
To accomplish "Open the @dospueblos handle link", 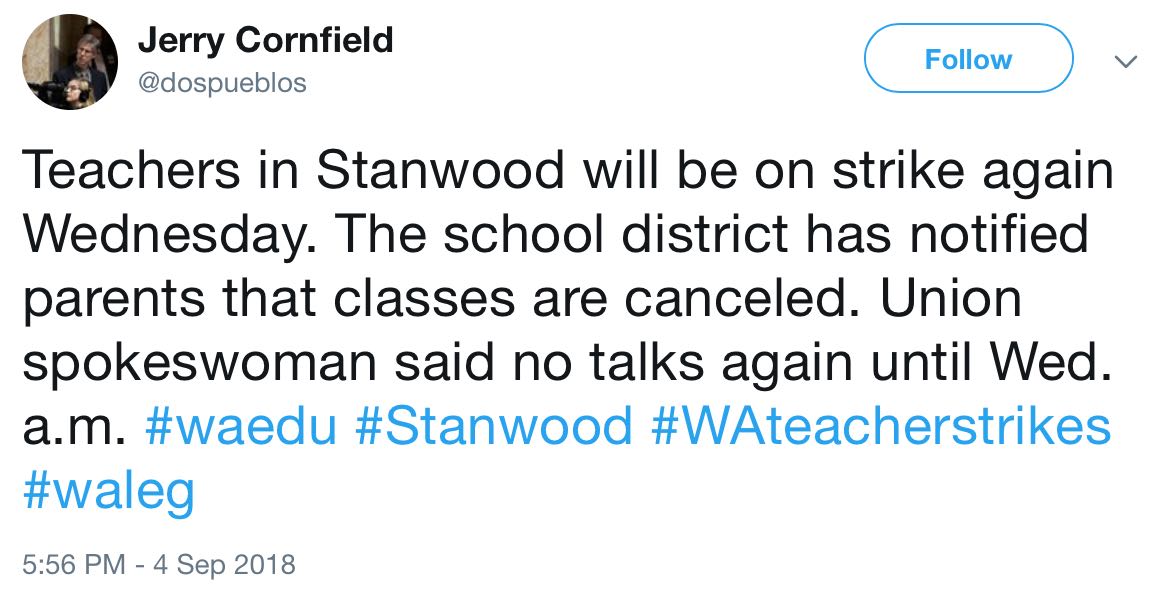I will pyautogui.click(x=221, y=83).
